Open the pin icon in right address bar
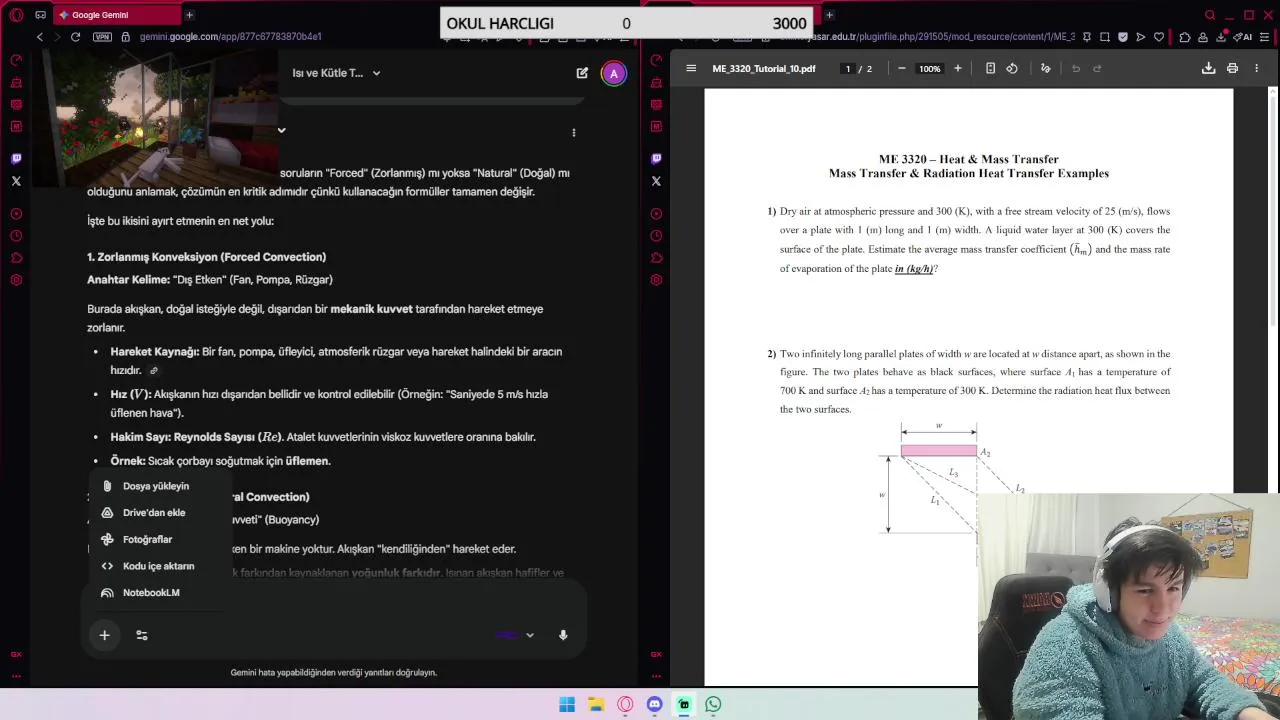The width and height of the screenshot is (1280, 720). point(1087,37)
